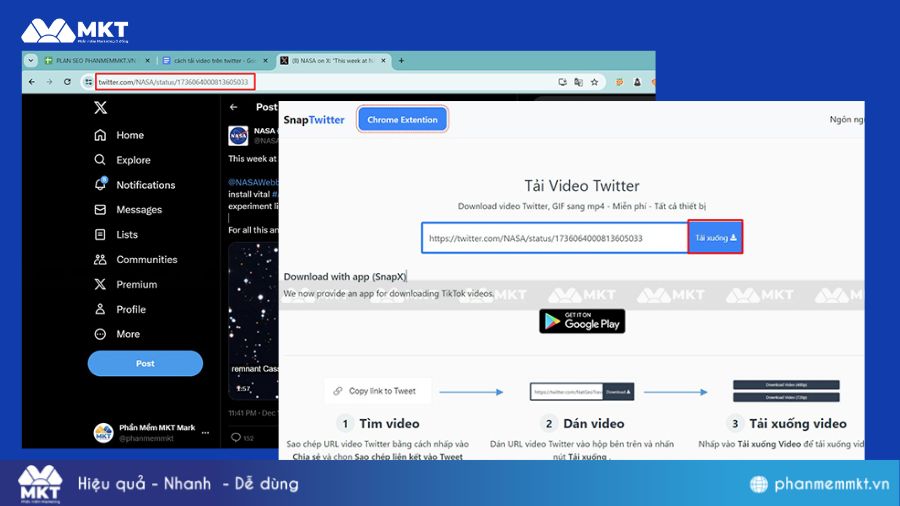Click the NASA video thumbnail
The width and height of the screenshot is (900, 506).
[253, 321]
